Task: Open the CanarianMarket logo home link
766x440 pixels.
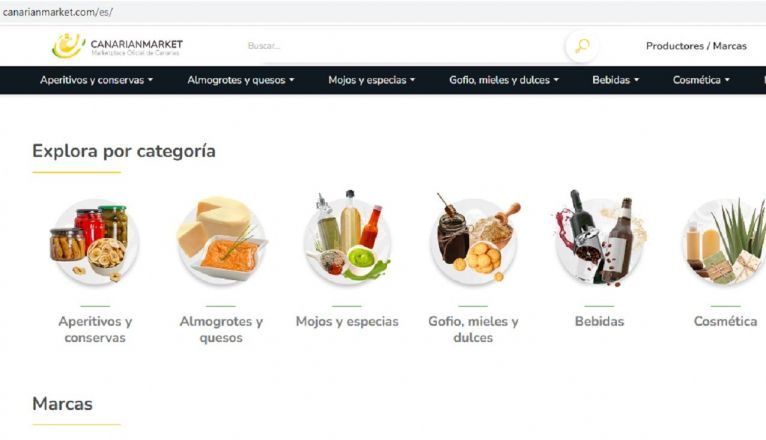Action: coord(117,46)
